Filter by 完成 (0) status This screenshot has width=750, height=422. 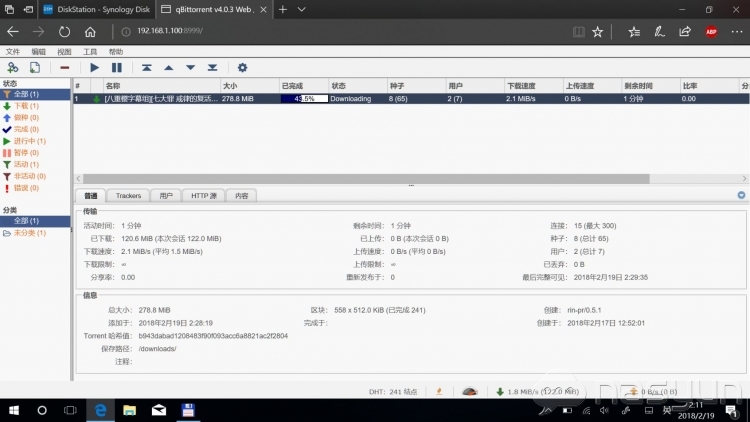point(26,129)
